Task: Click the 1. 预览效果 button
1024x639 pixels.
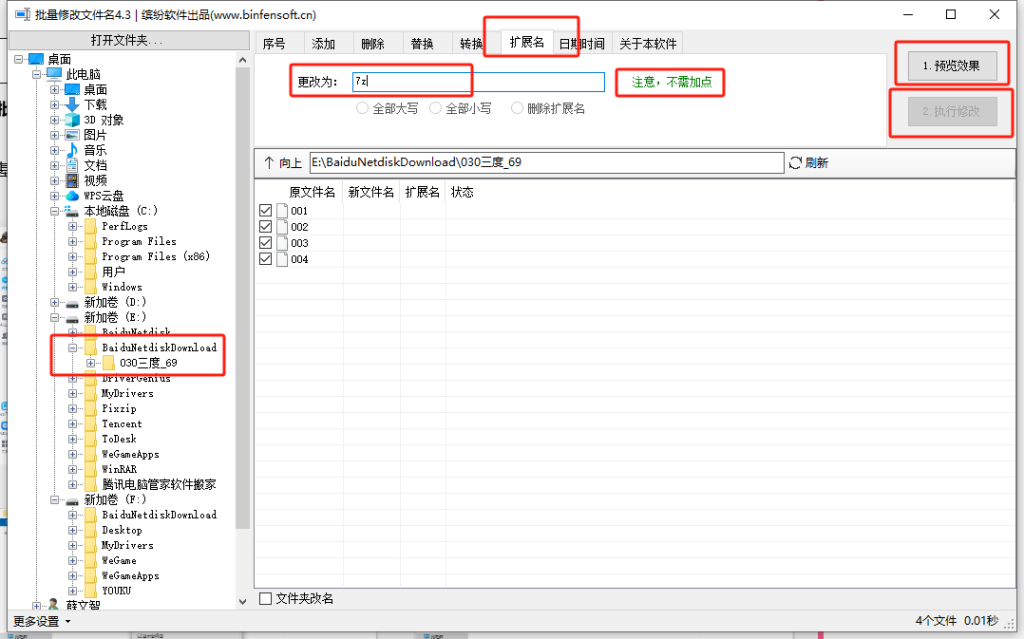Action: coord(945,67)
